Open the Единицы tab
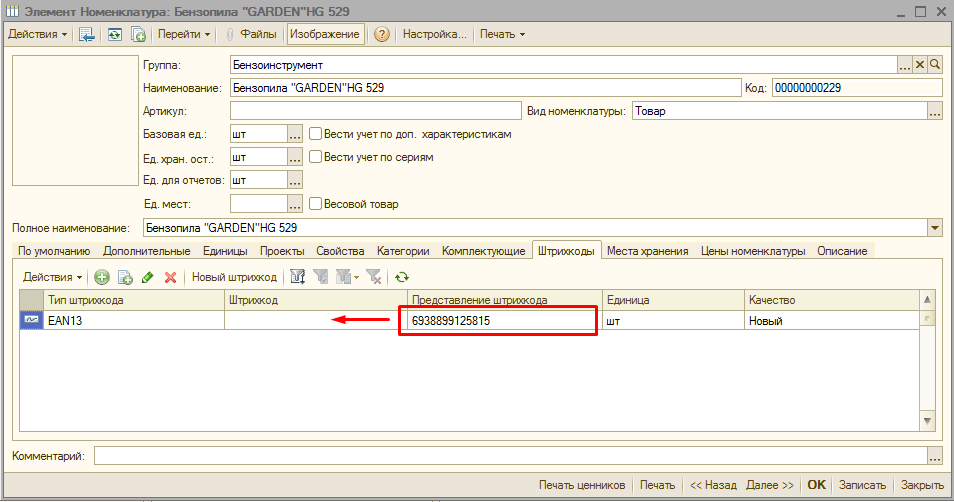 click(x=225, y=251)
